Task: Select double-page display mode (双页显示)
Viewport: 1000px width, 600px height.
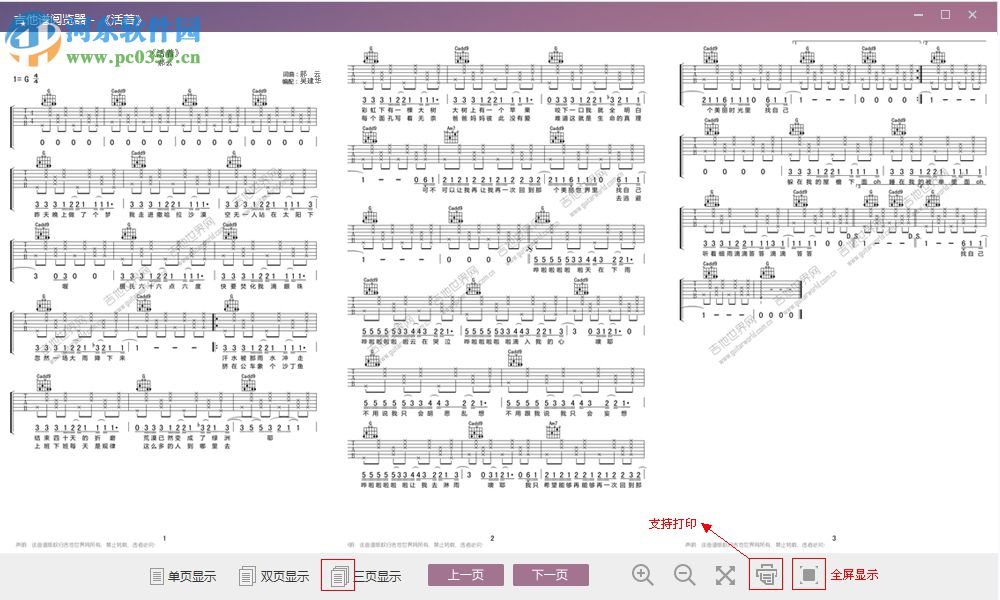Action: (x=274, y=576)
